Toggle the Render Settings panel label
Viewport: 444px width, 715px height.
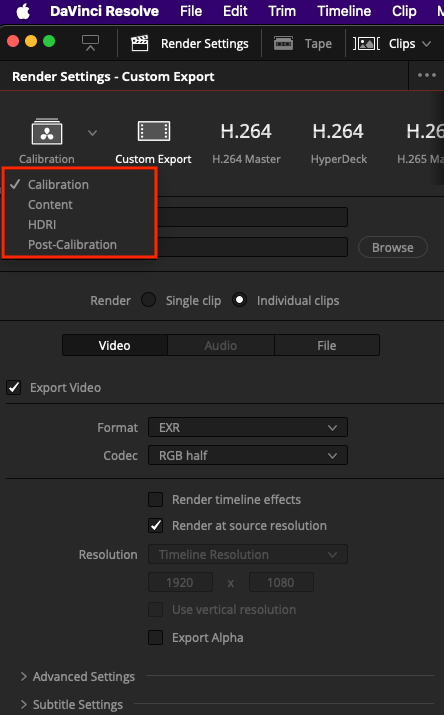point(205,44)
